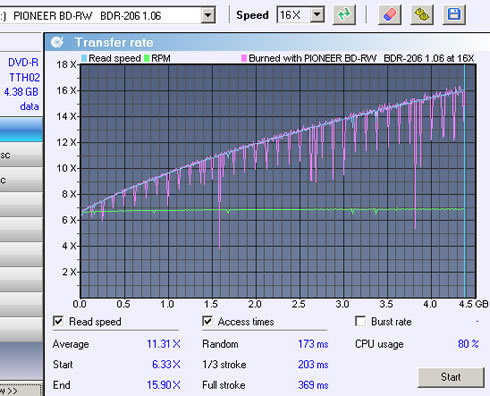Viewport: 490px width, 396px height.
Task: Enable the Burst rate checkbox
Action: coord(360,321)
